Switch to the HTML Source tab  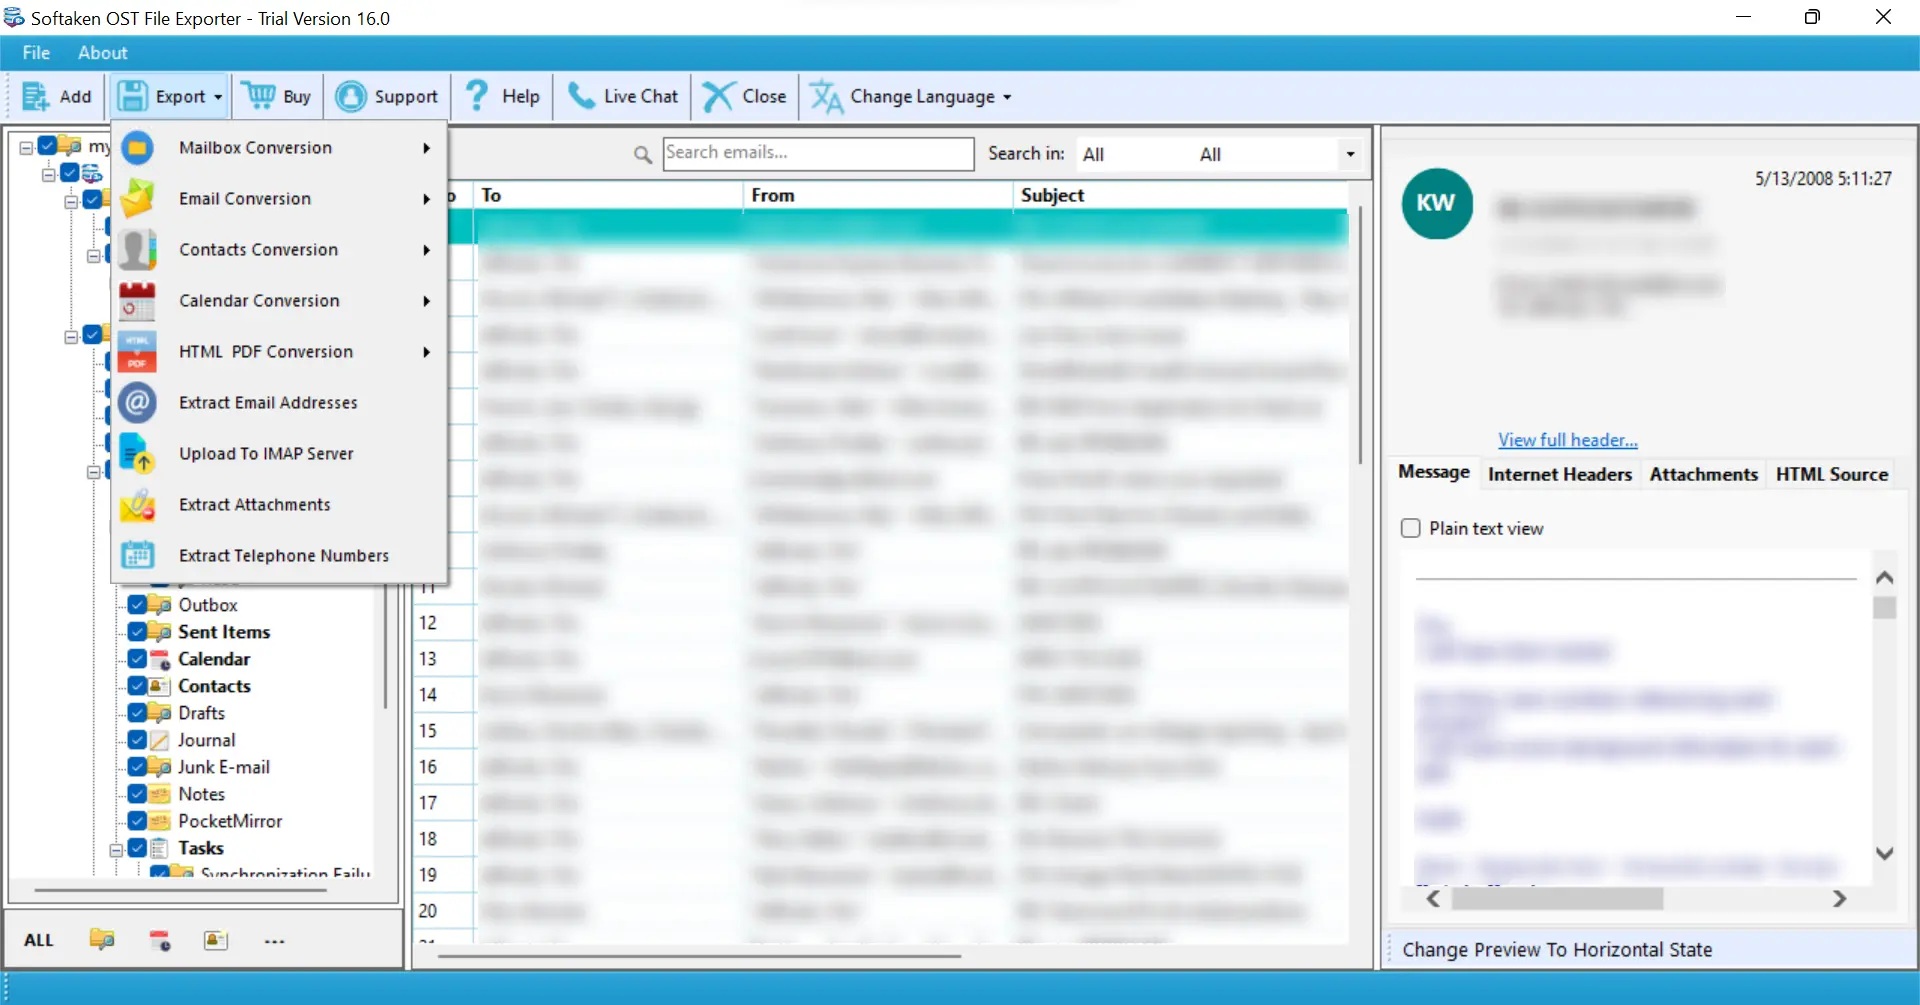(1831, 474)
